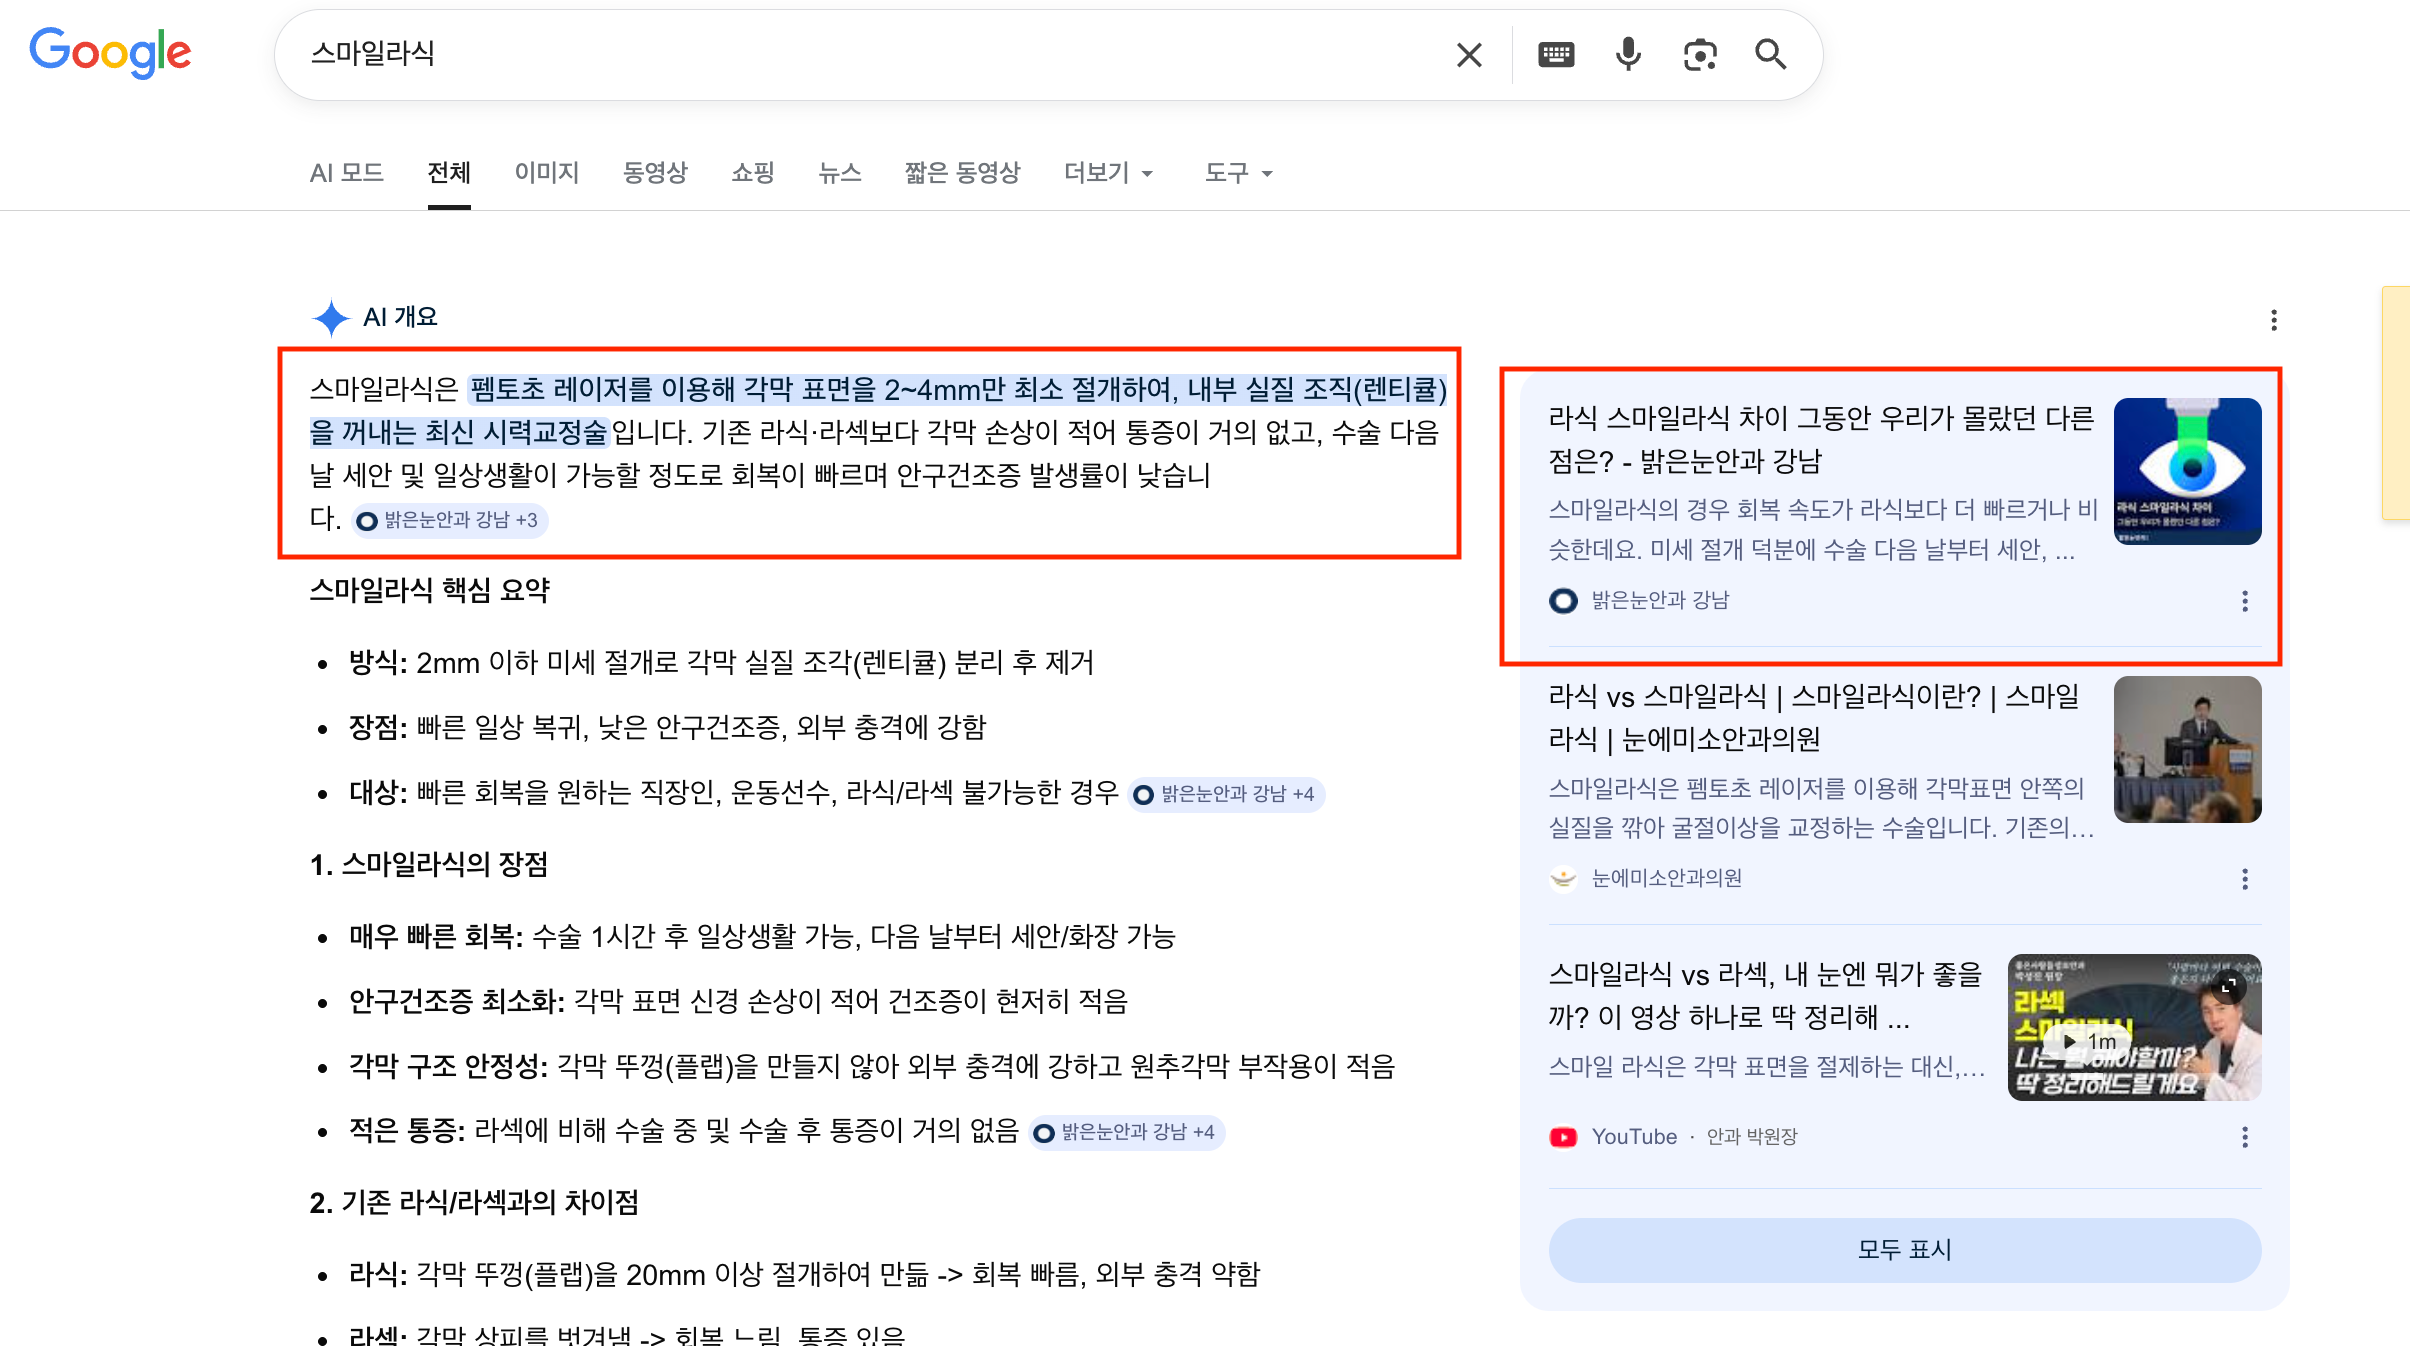
Task: Click the 스마일라식 핵심 요약 heading
Action: pos(430,591)
